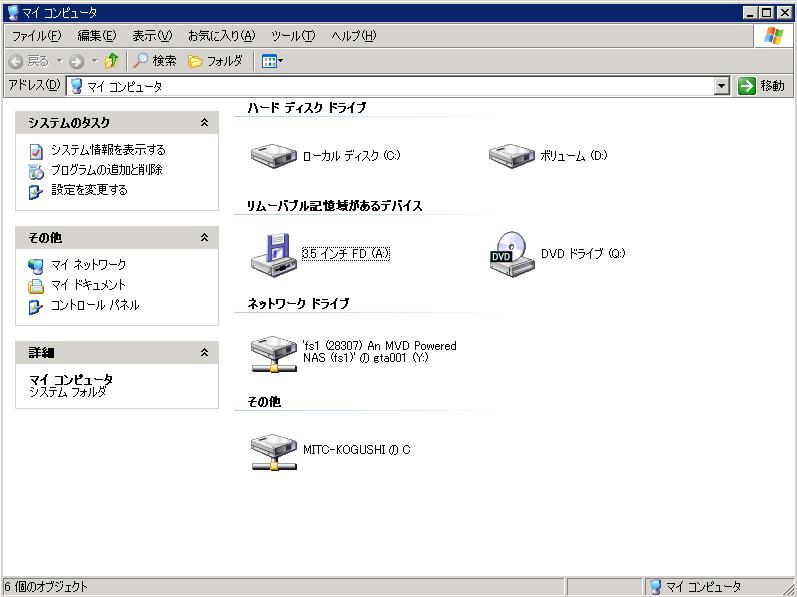
Task: Open コントロール パネル link
Action: [95, 305]
